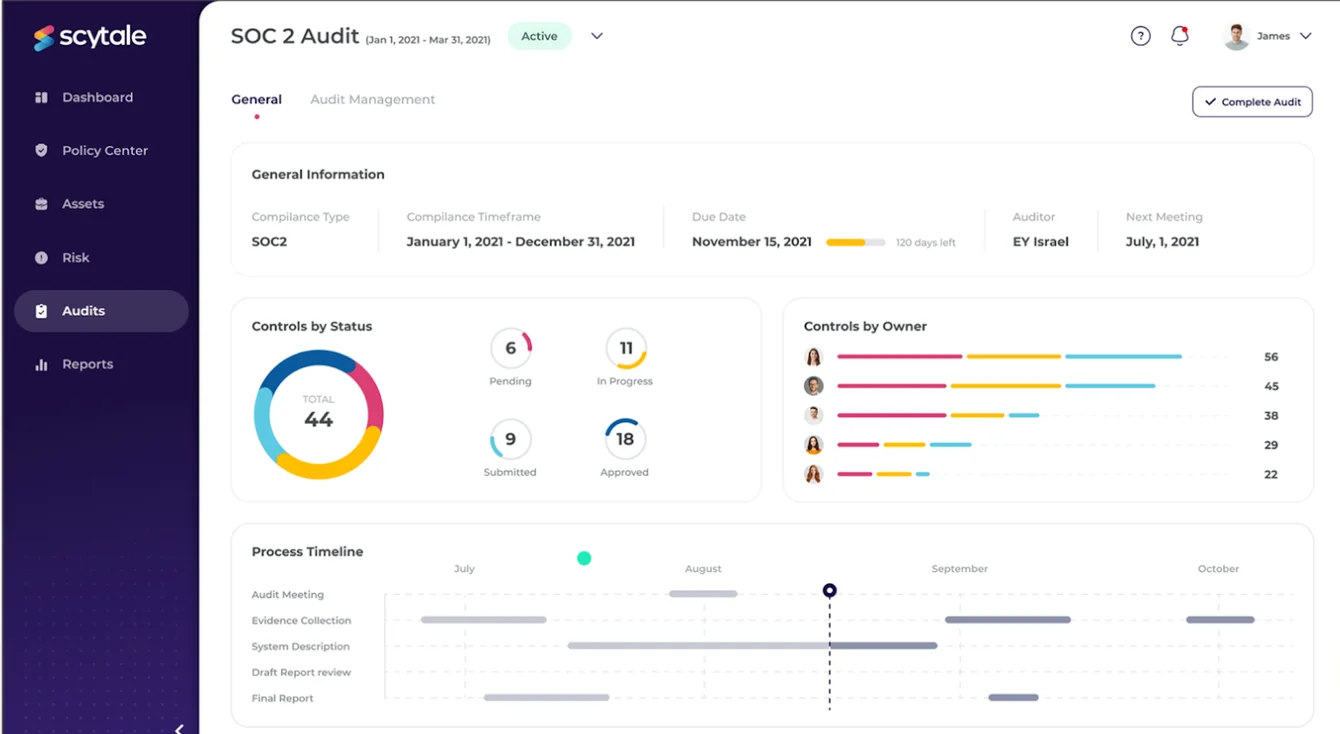The width and height of the screenshot is (1340, 734).
Task: Click the 'September' month header
Action: (960, 569)
